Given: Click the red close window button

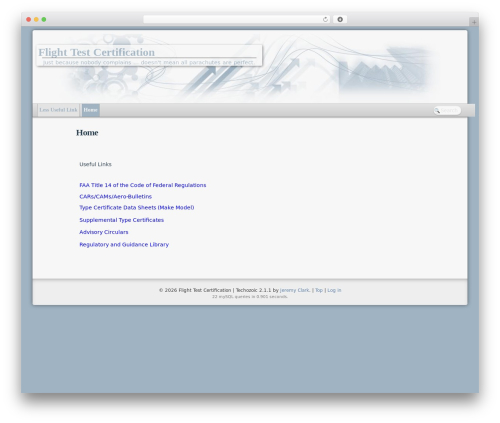Looking at the screenshot, I should tap(29, 19).
